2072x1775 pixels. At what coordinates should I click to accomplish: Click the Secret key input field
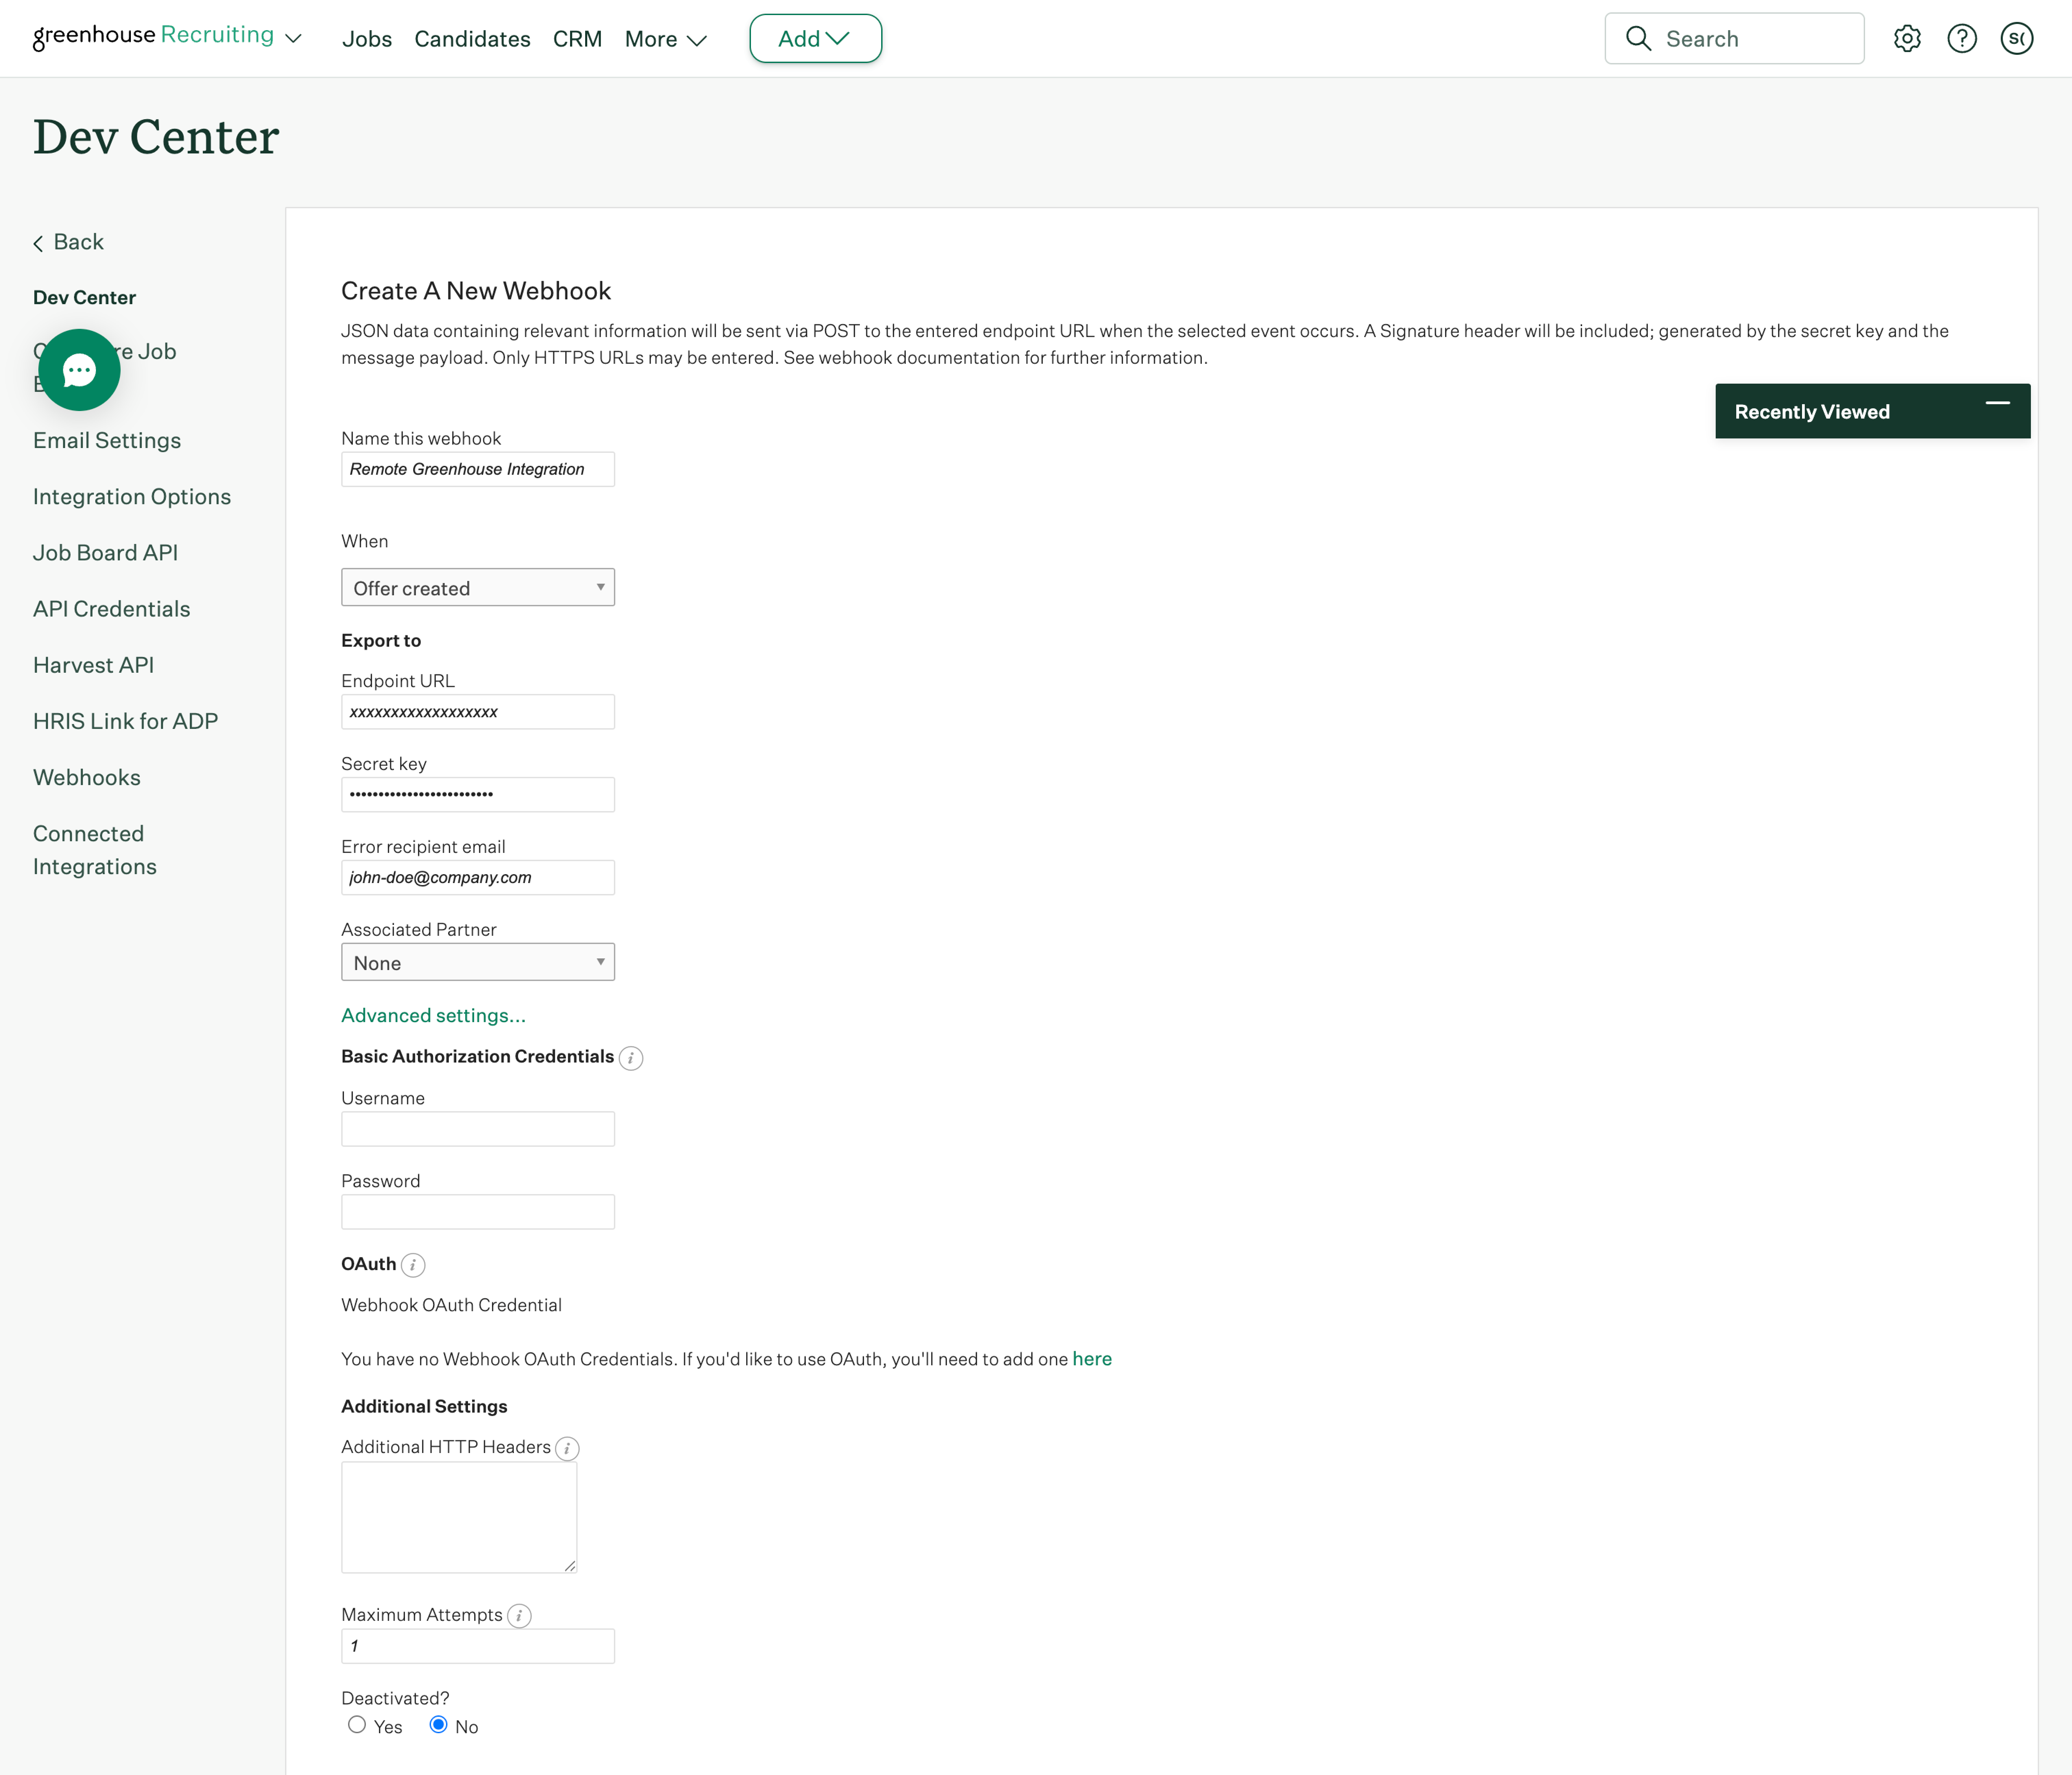(x=478, y=795)
